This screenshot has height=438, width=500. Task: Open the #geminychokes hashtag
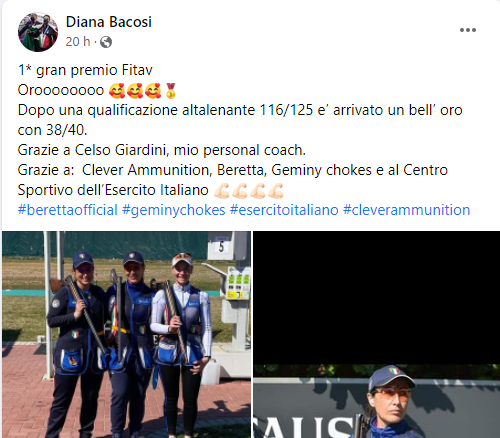(x=174, y=210)
